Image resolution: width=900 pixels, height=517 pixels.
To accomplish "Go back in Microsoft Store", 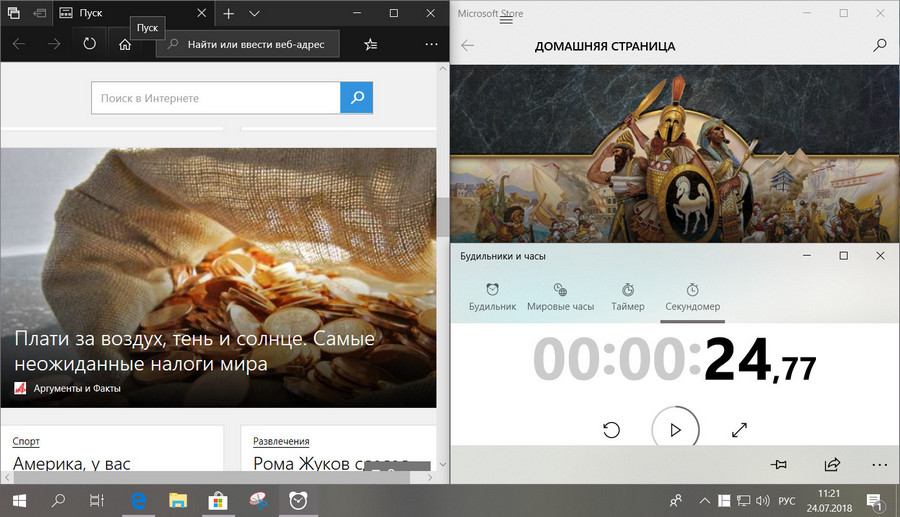I will point(468,45).
